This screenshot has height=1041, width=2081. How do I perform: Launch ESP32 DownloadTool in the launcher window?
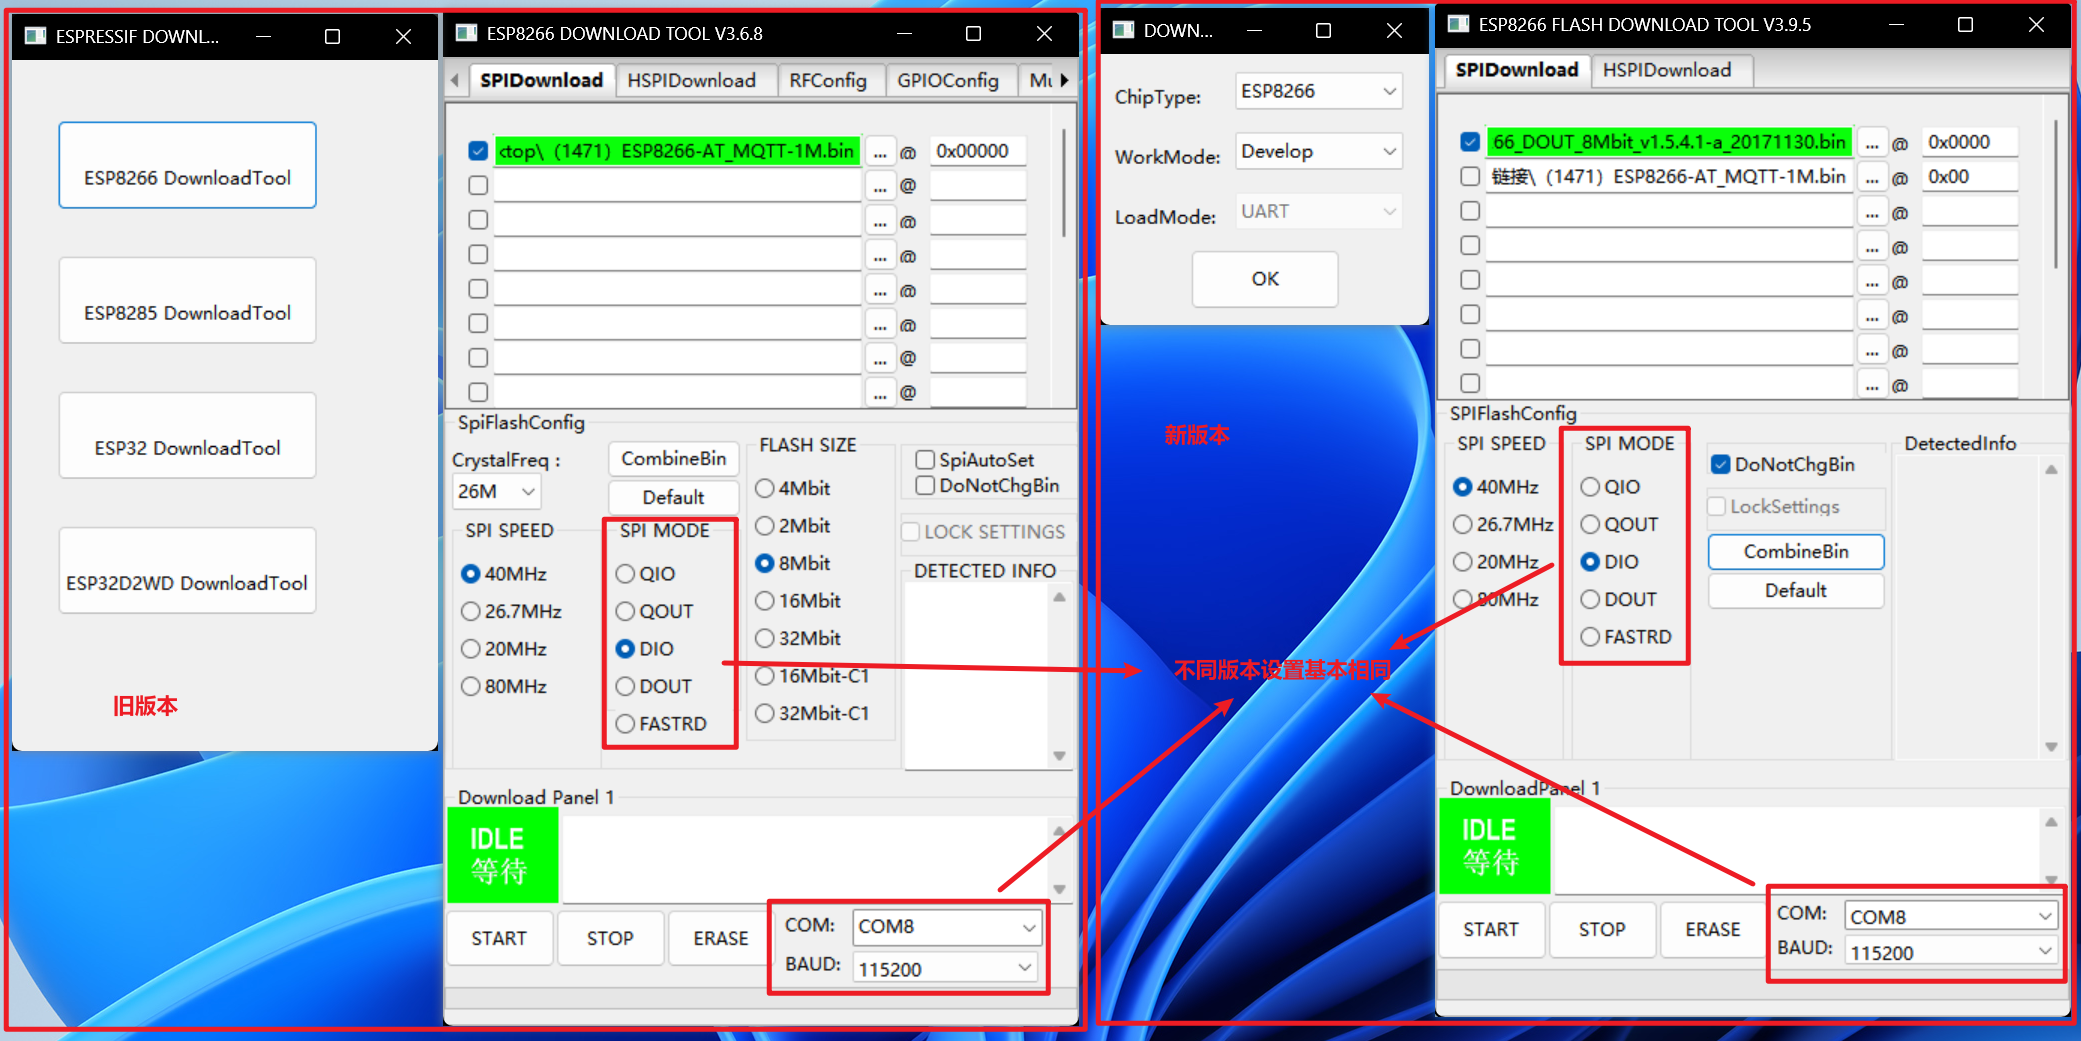[188, 436]
